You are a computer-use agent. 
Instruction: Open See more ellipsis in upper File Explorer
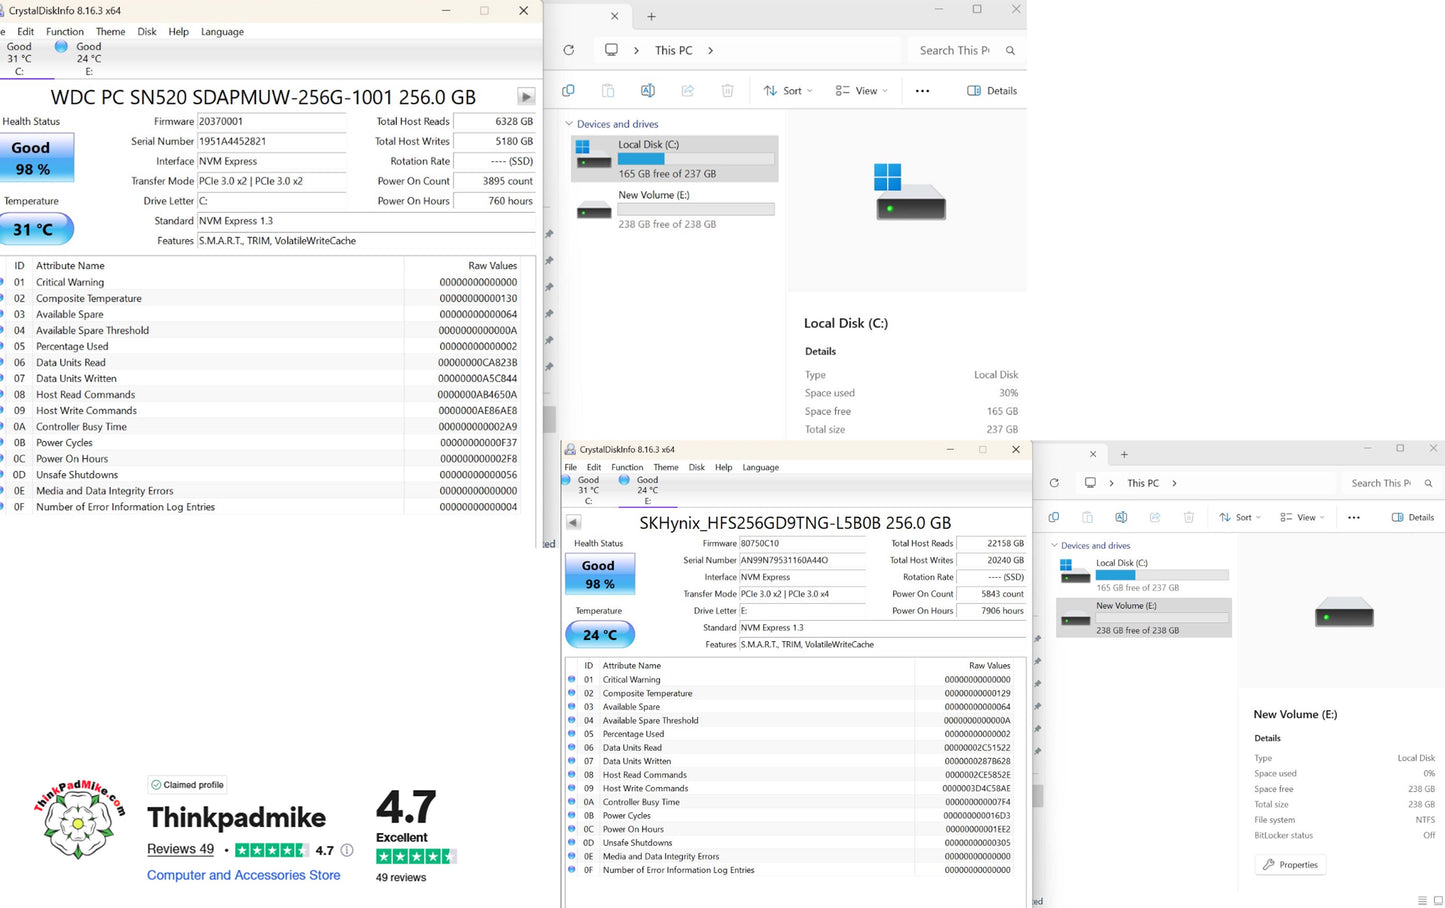(x=922, y=91)
